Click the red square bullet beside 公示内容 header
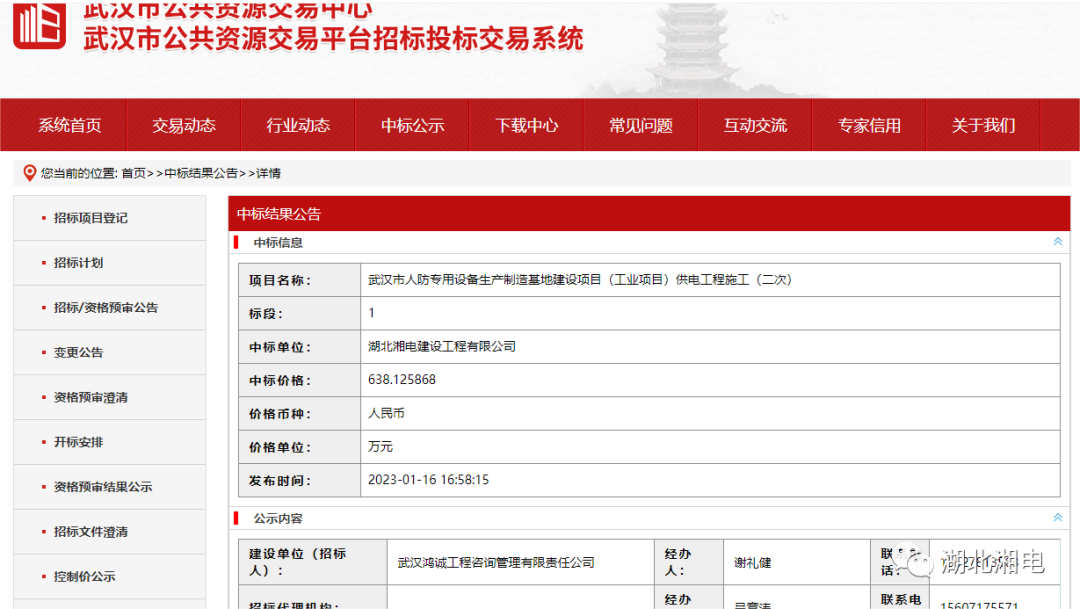The image size is (1080, 609). [238, 518]
